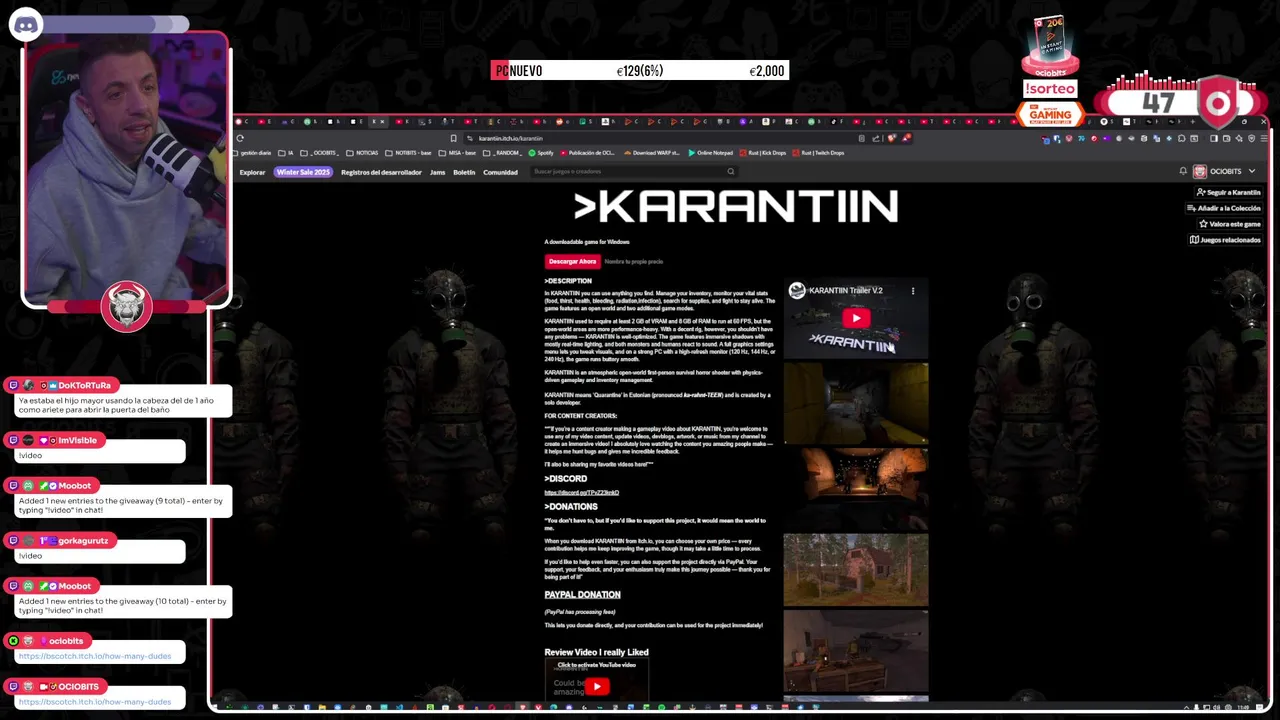The width and height of the screenshot is (1280, 720).
Task: Click the ImVisible chat username
Action: [x=77, y=440]
